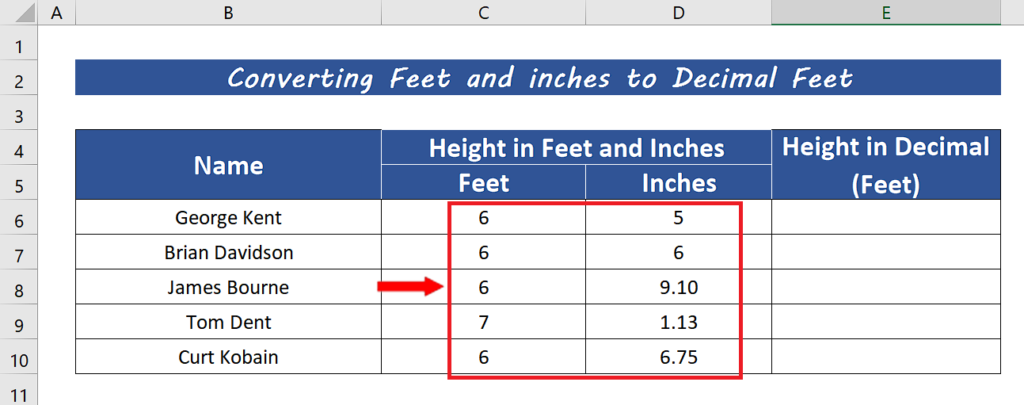1024x405 pixels.
Task: Select George Kent's Inches value 5
Action: [x=679, y=217]
